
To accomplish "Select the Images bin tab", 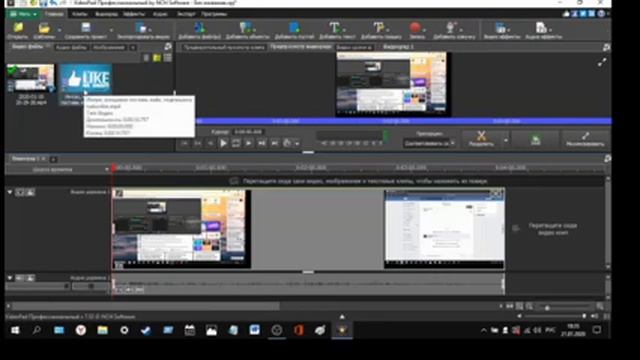I will tap(109, 47).
